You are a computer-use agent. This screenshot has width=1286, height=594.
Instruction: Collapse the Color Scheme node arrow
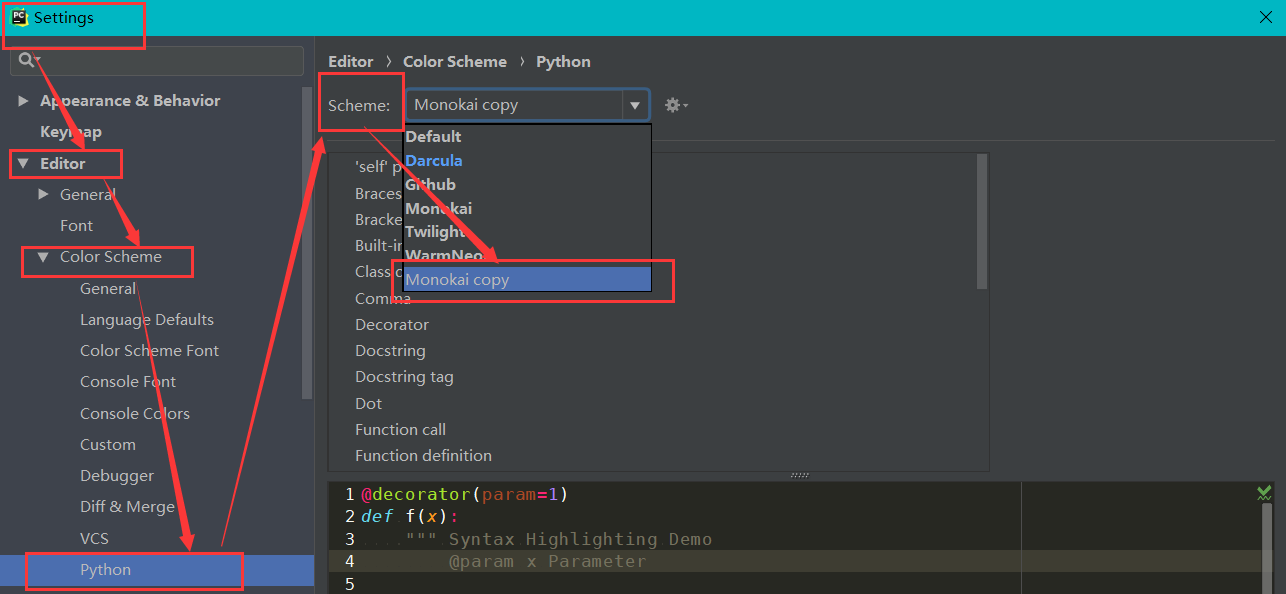click(43, 257)
